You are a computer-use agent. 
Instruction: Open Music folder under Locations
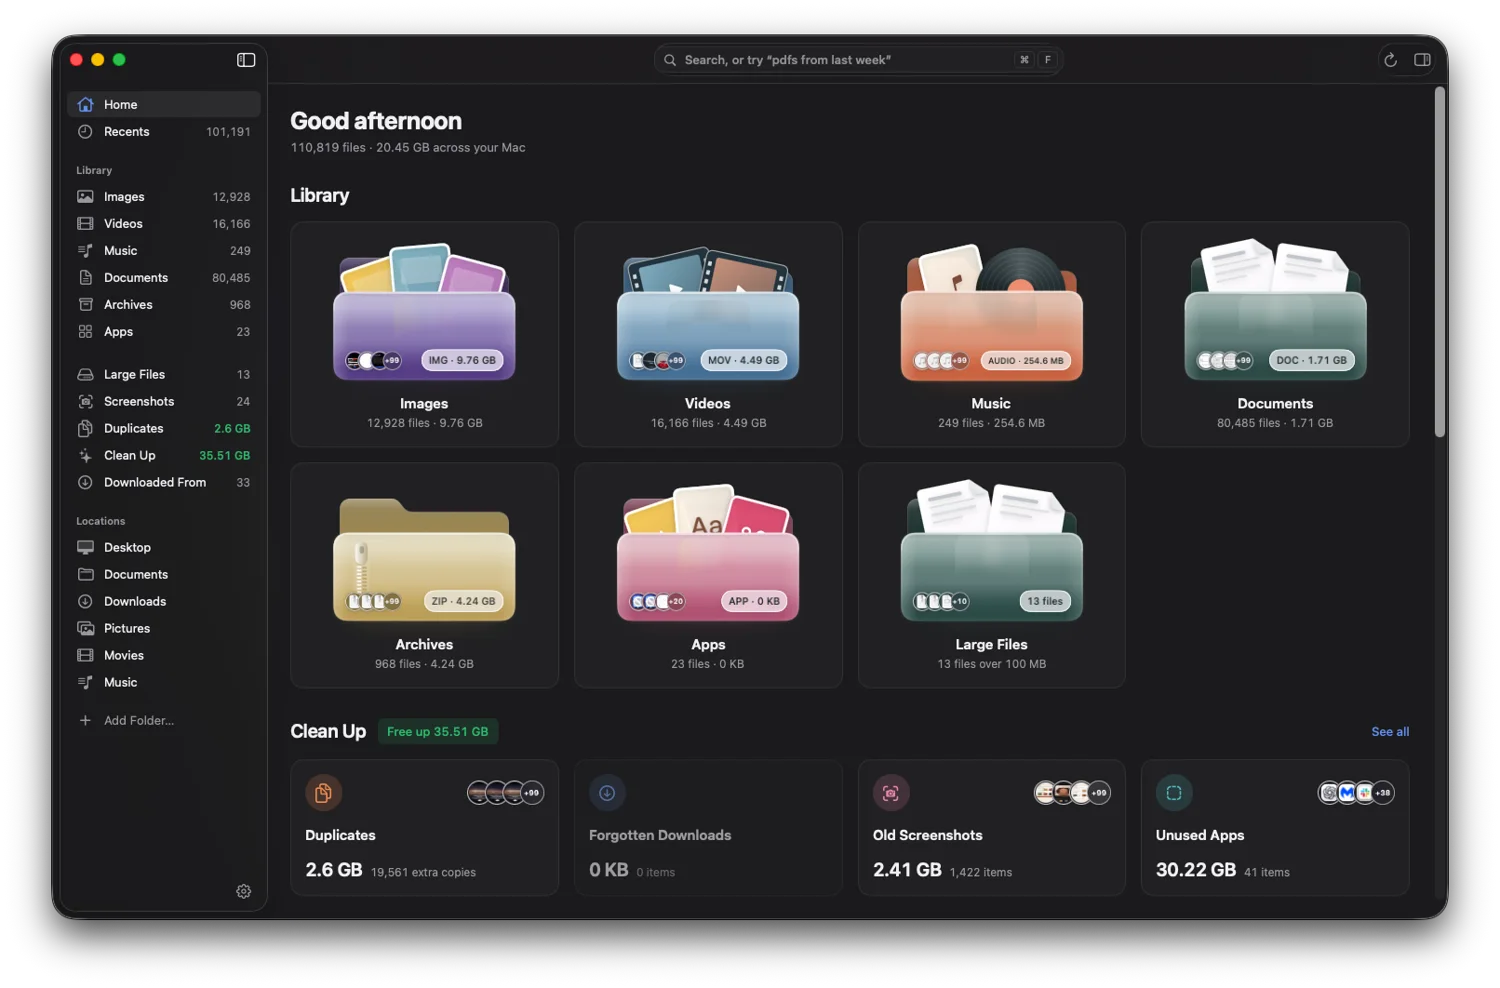point(164,682)
